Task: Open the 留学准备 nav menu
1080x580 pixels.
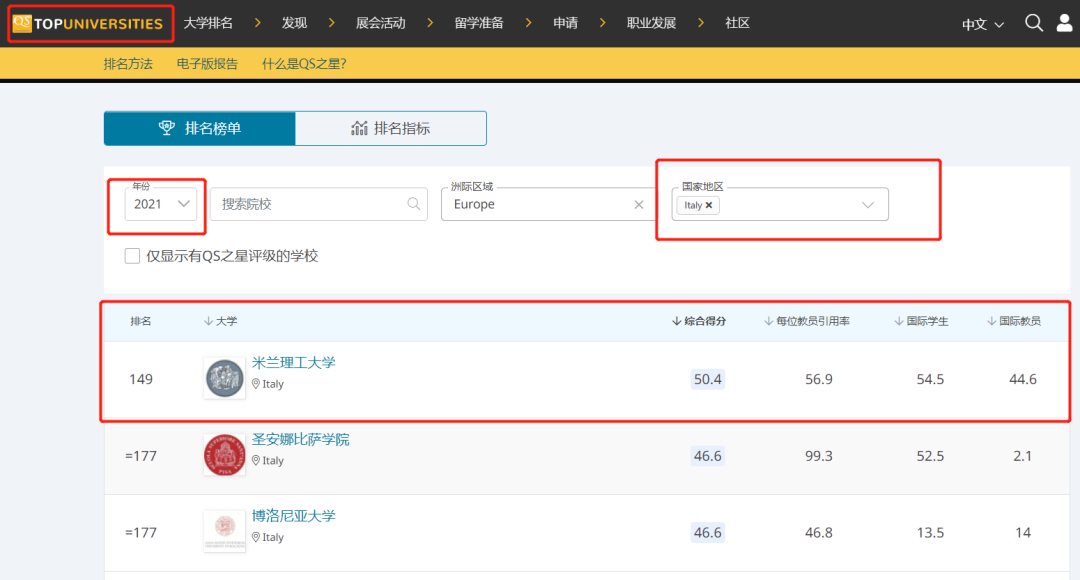Action: pyautogui.click(x=479, y=23)
